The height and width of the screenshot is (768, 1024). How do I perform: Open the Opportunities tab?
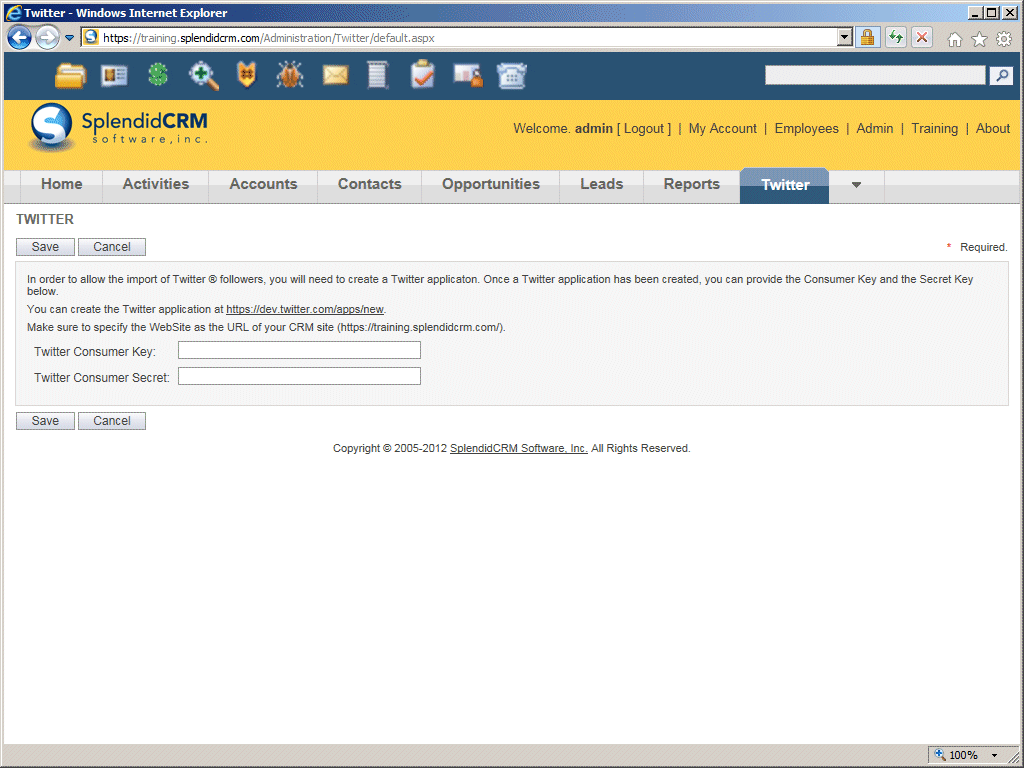(490, 185)
